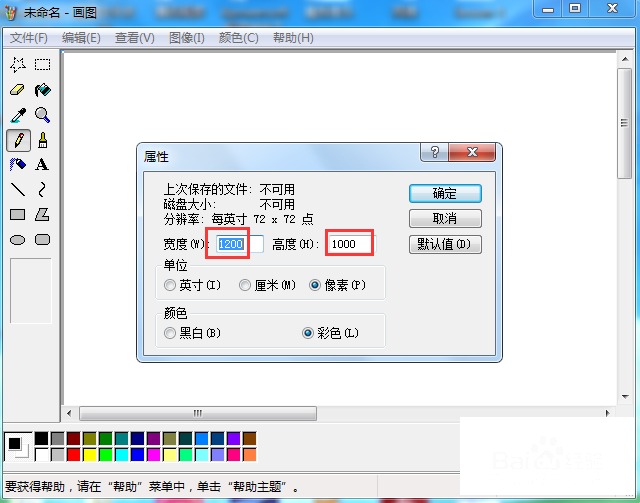
Task: Click the 宽度(W) field showing 1200
Action: (239, 244)
